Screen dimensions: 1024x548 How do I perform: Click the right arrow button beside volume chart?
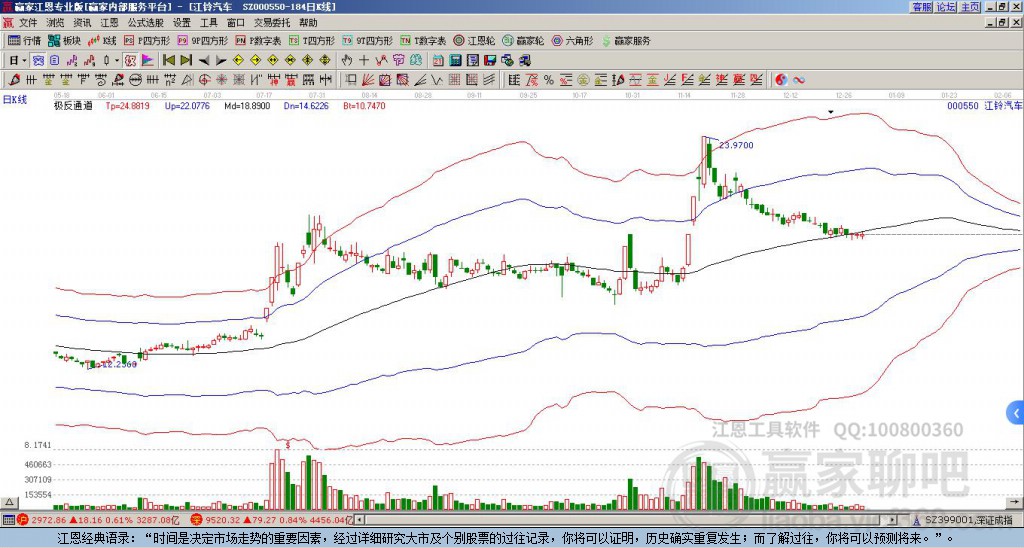coord(1015,502)
